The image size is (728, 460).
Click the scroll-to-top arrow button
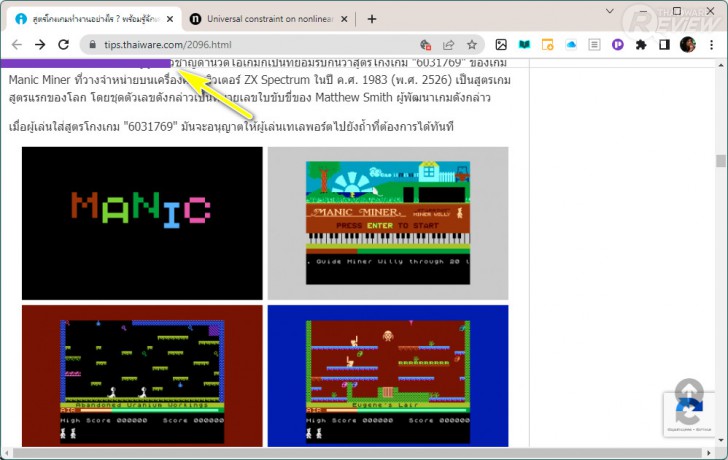coord(689,391)
